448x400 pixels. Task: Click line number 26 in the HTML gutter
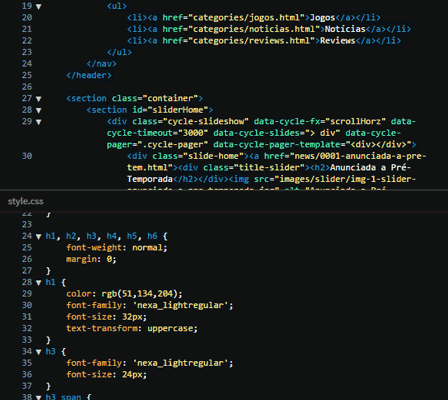[27, 87]
